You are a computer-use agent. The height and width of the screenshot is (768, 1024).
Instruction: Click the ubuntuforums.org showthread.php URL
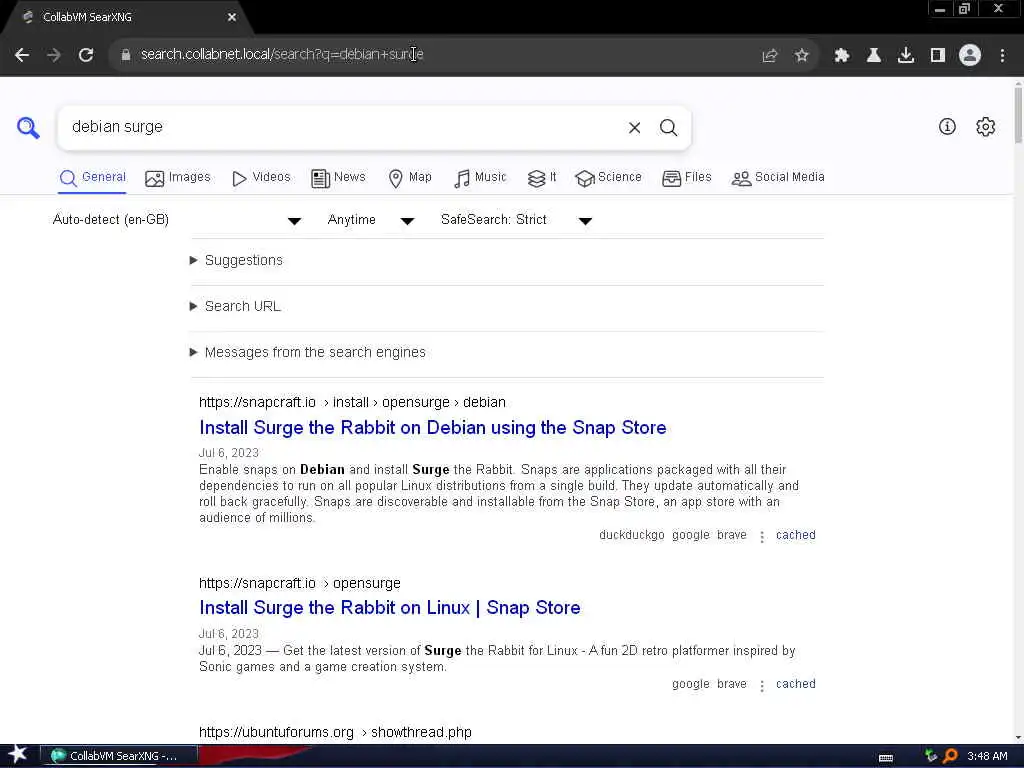pos(335,733)
